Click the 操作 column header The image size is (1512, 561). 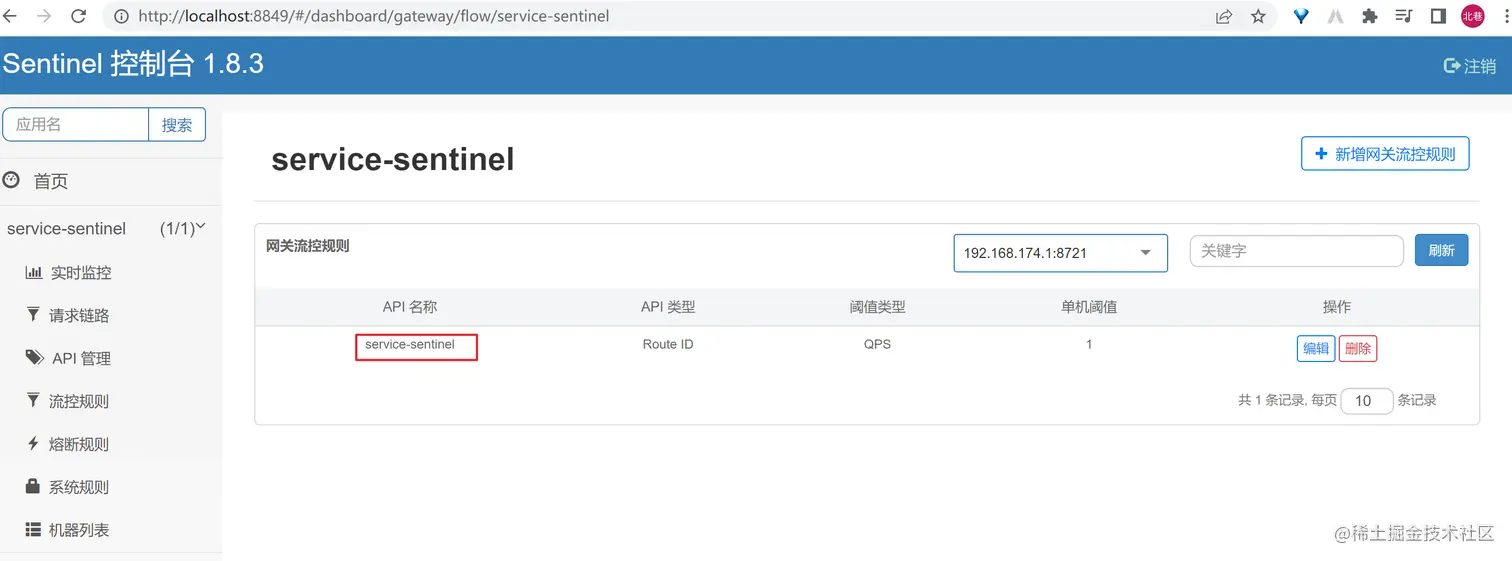tap(1337, 307)
